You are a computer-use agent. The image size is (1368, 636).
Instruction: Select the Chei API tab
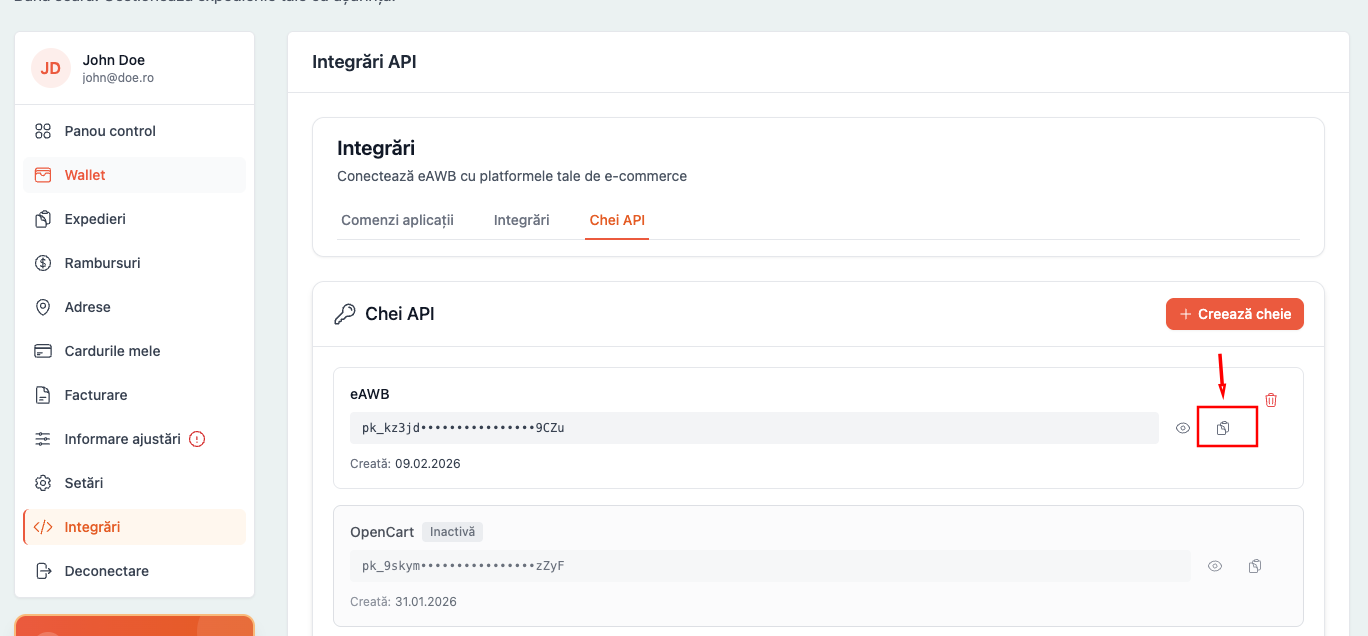coord(618,220)
